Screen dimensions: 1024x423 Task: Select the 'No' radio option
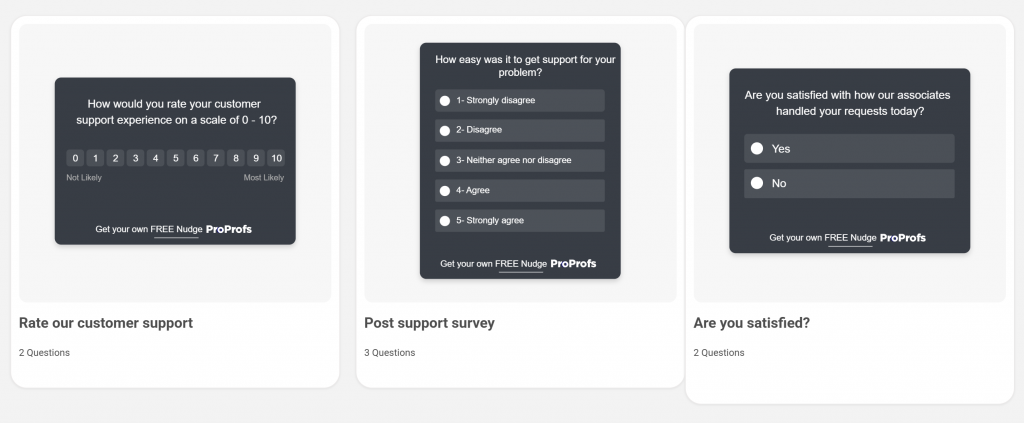(757, 184)
